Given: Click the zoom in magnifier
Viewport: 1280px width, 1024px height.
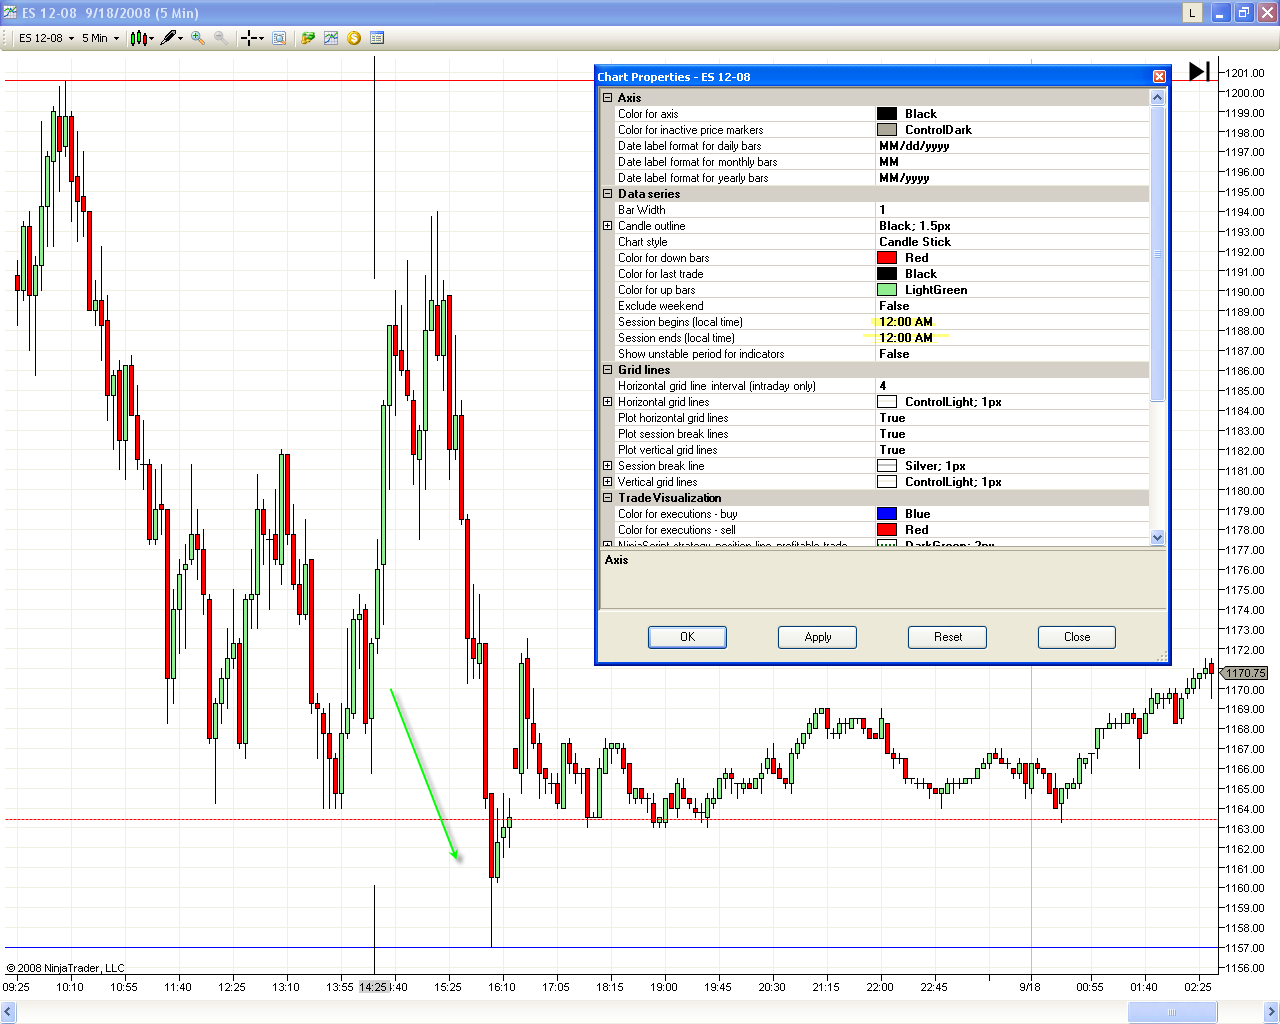Looking at the screenshot, I should (198, 38).
